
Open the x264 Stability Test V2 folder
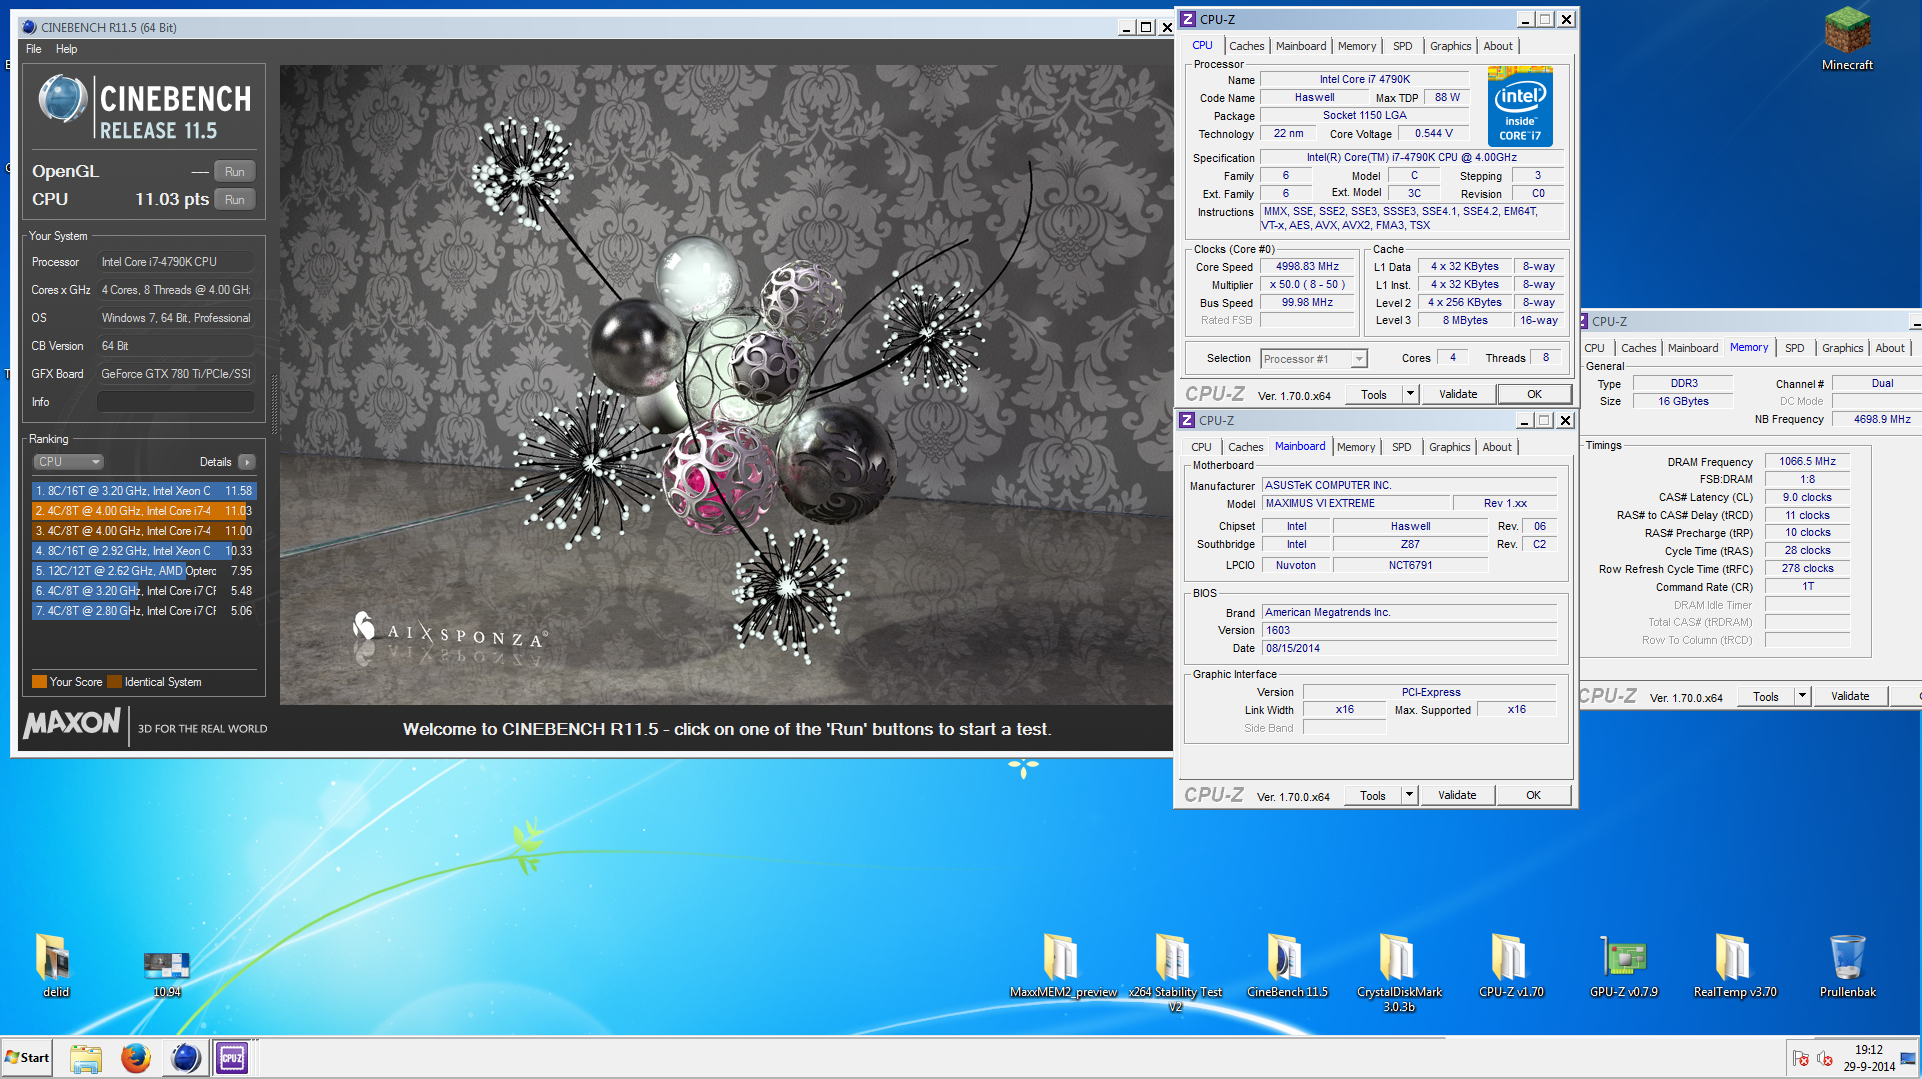pos(1175,972)
